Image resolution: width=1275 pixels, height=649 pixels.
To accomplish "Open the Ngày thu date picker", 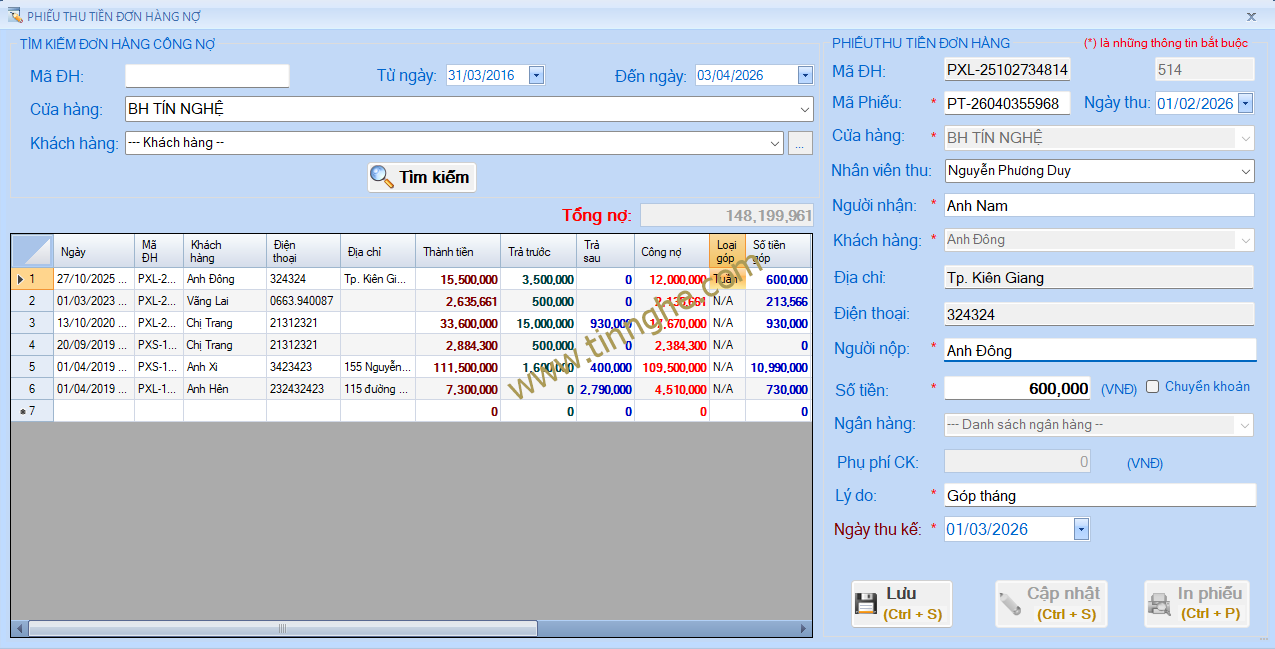I will [1245, 103].
